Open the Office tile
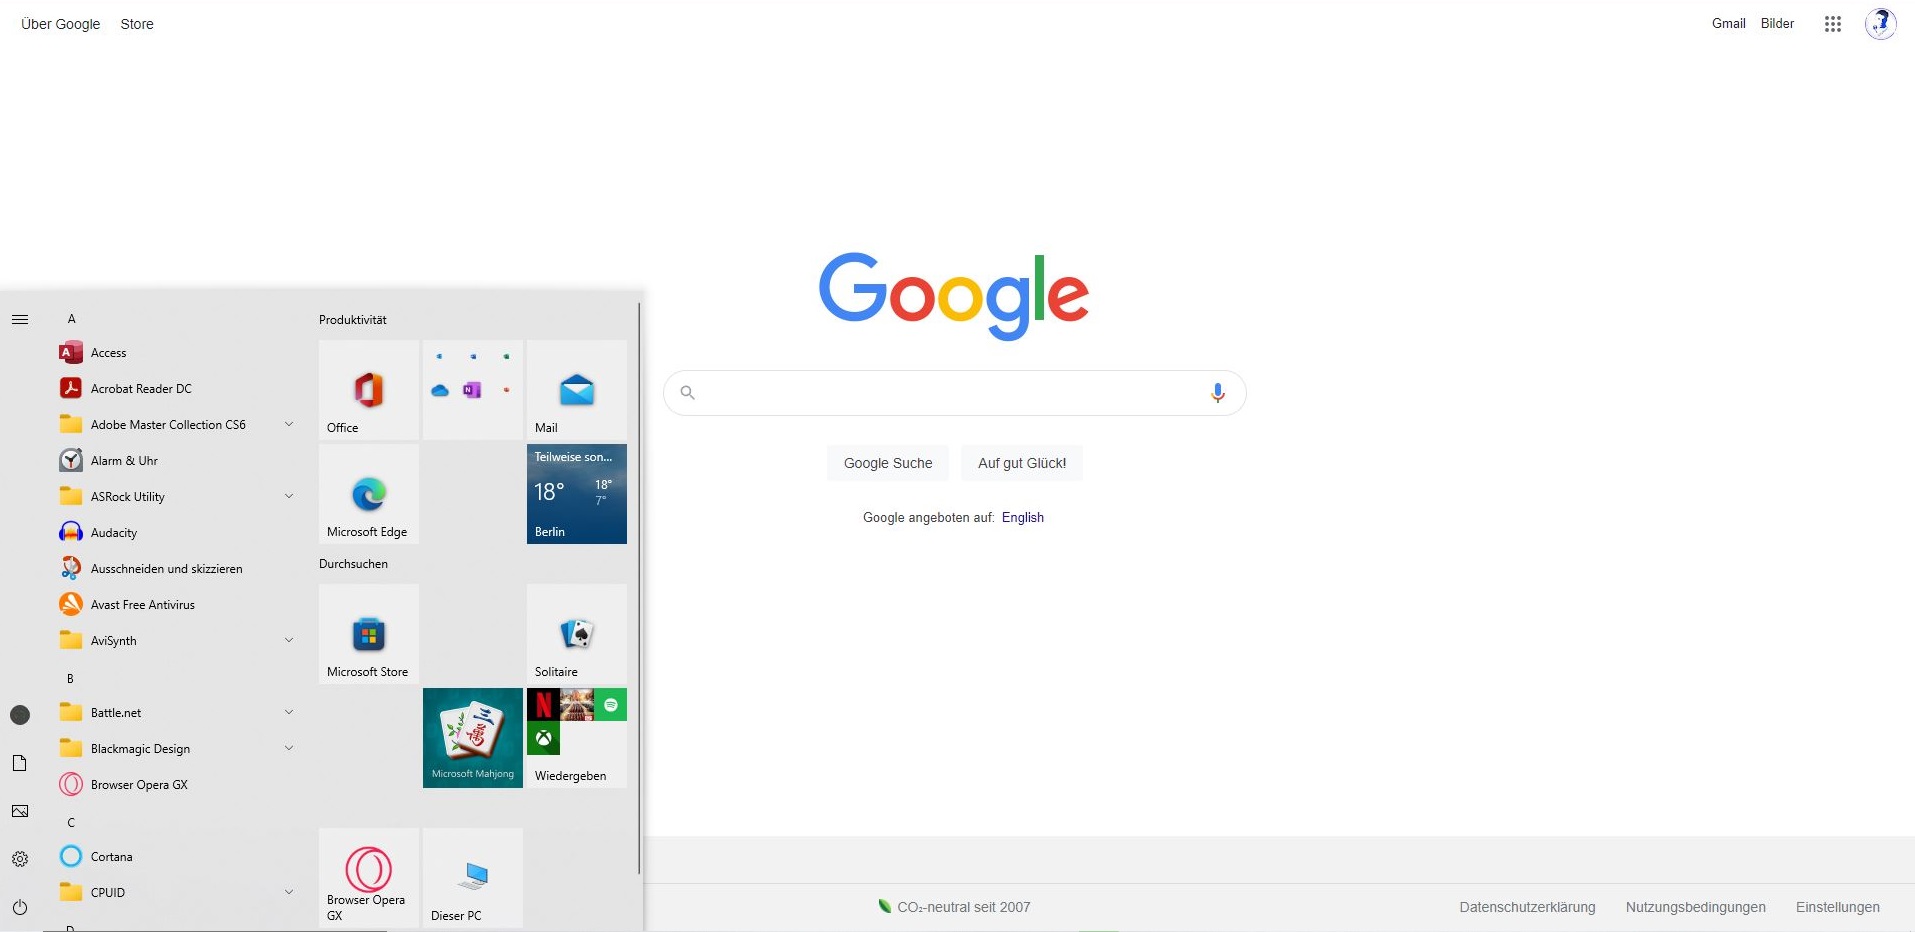 click(x=369, y=390)
